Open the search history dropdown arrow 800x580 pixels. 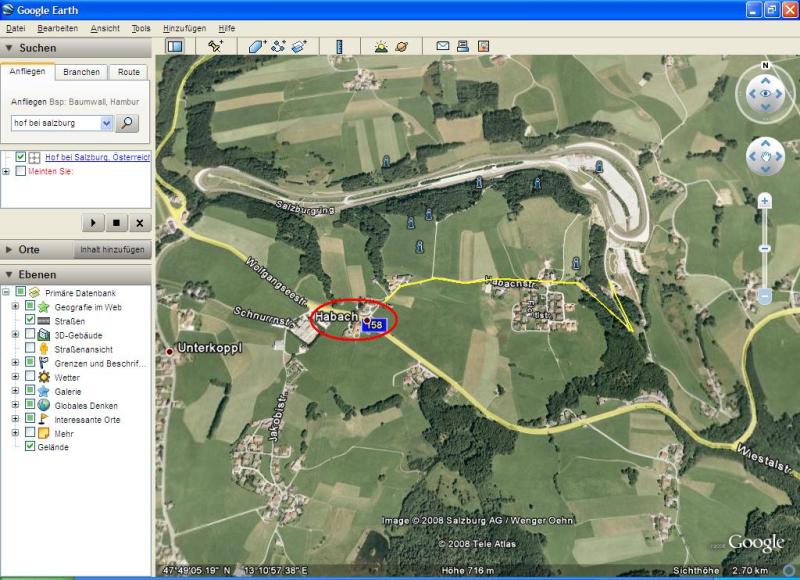107,123
